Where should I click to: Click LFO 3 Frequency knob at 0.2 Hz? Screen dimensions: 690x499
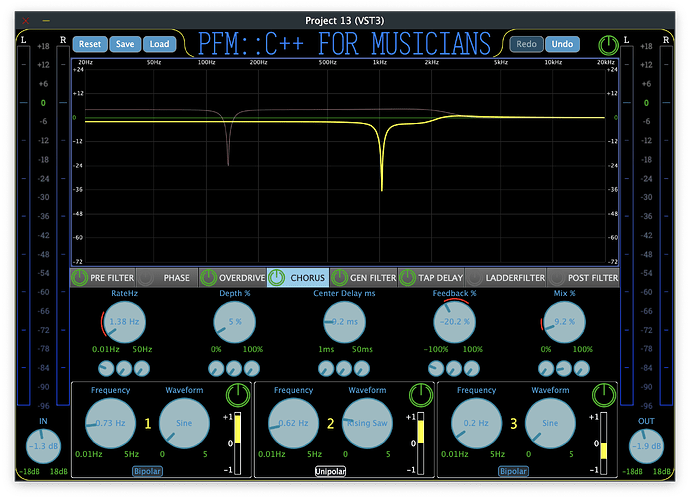click(477, 423)
